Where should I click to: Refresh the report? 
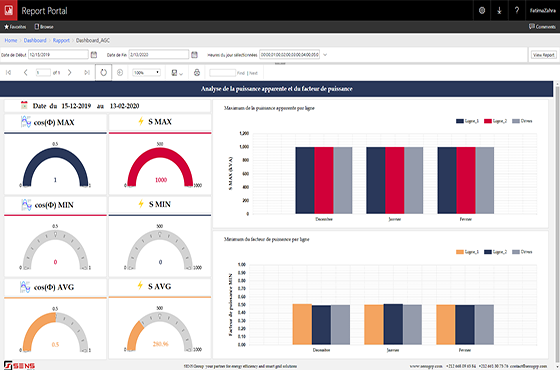(x=103, y=72)
